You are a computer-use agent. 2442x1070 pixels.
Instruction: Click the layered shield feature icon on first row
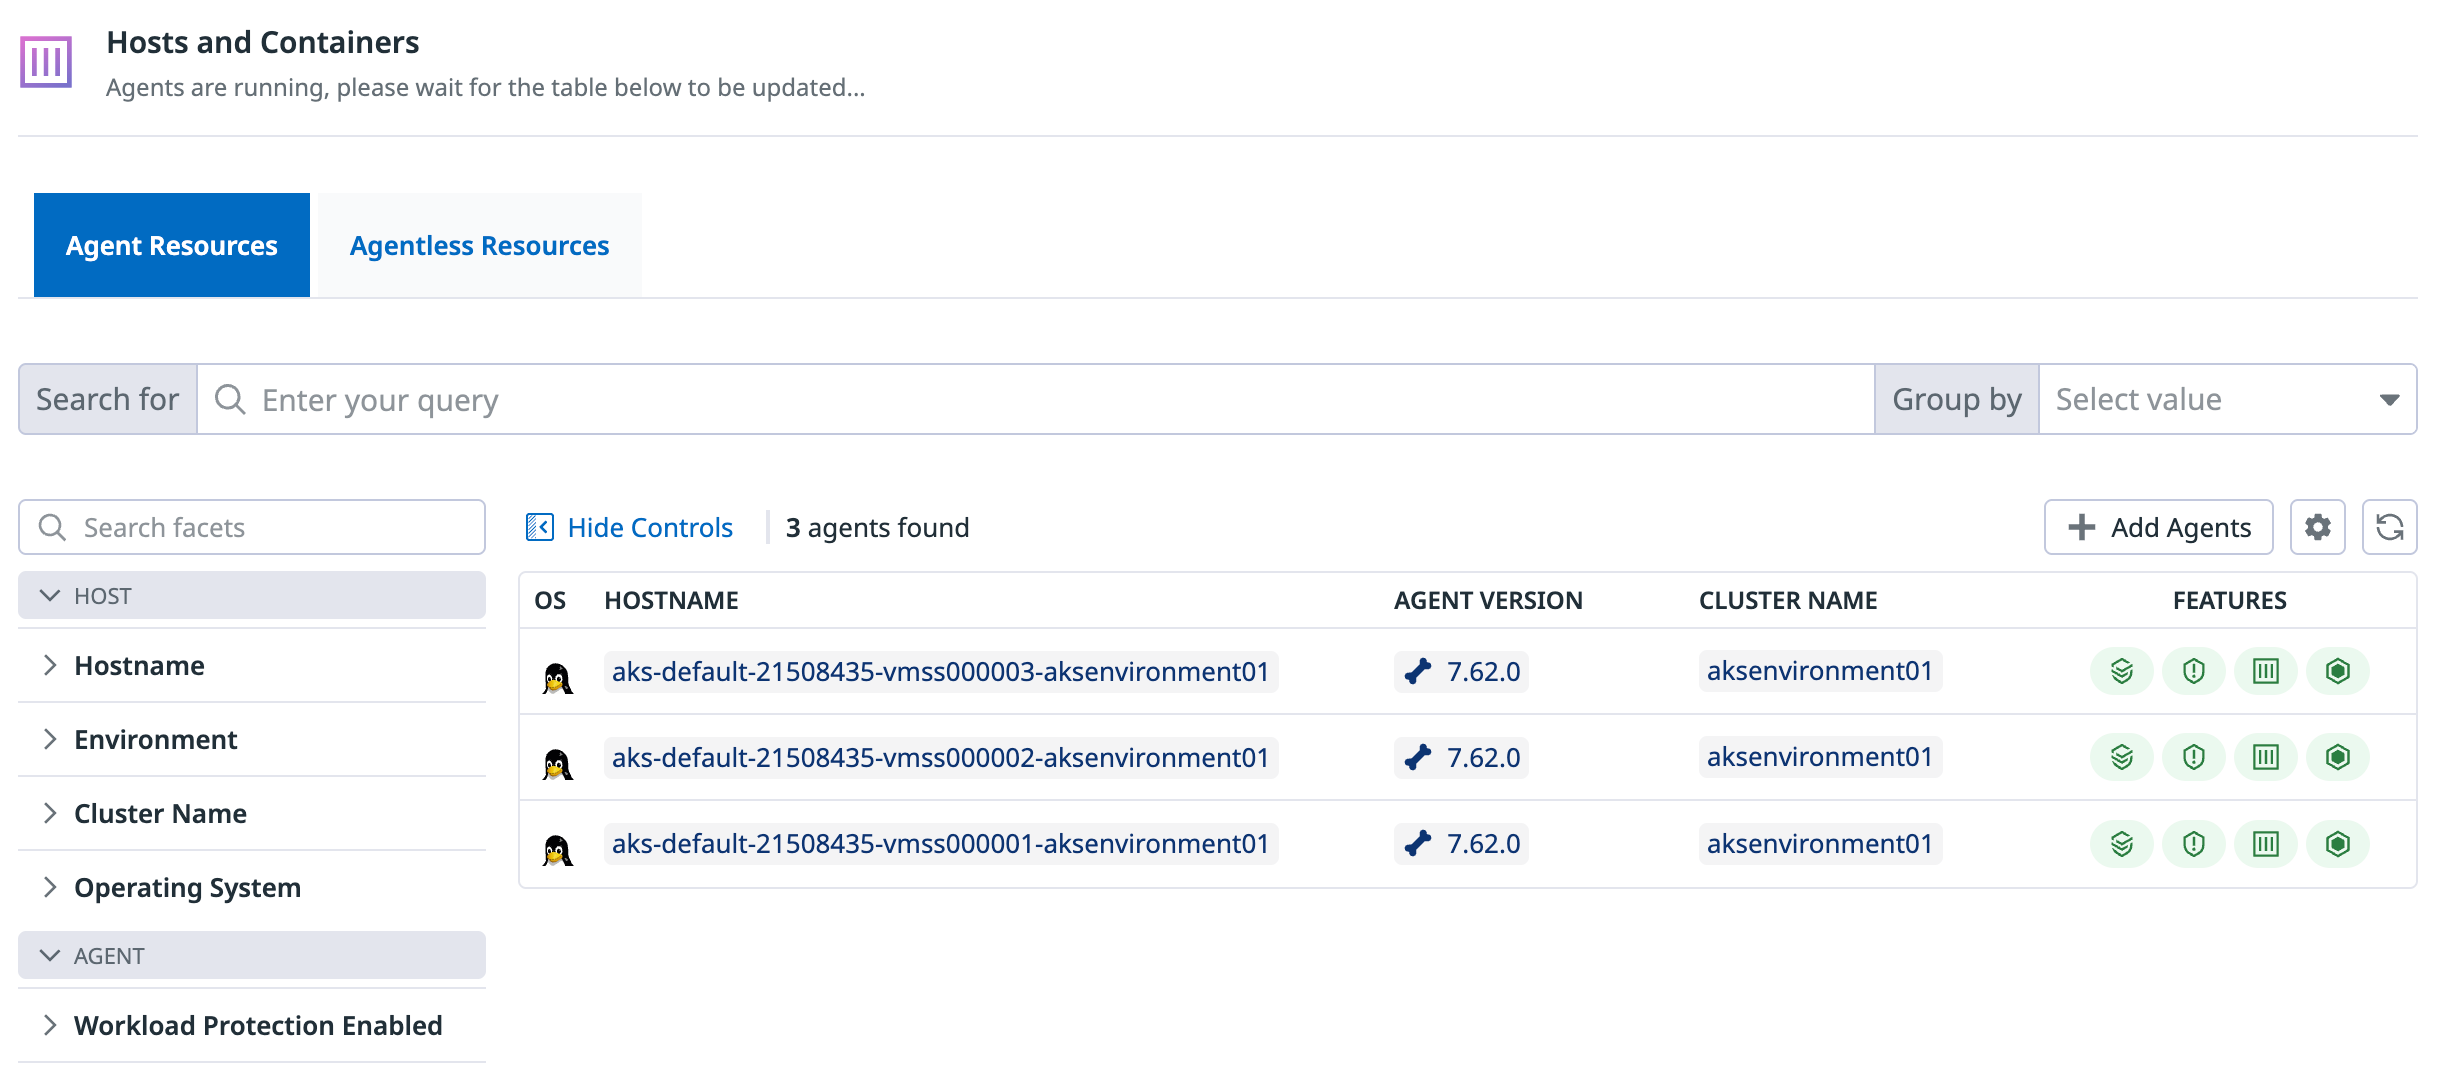point(2122,671)
